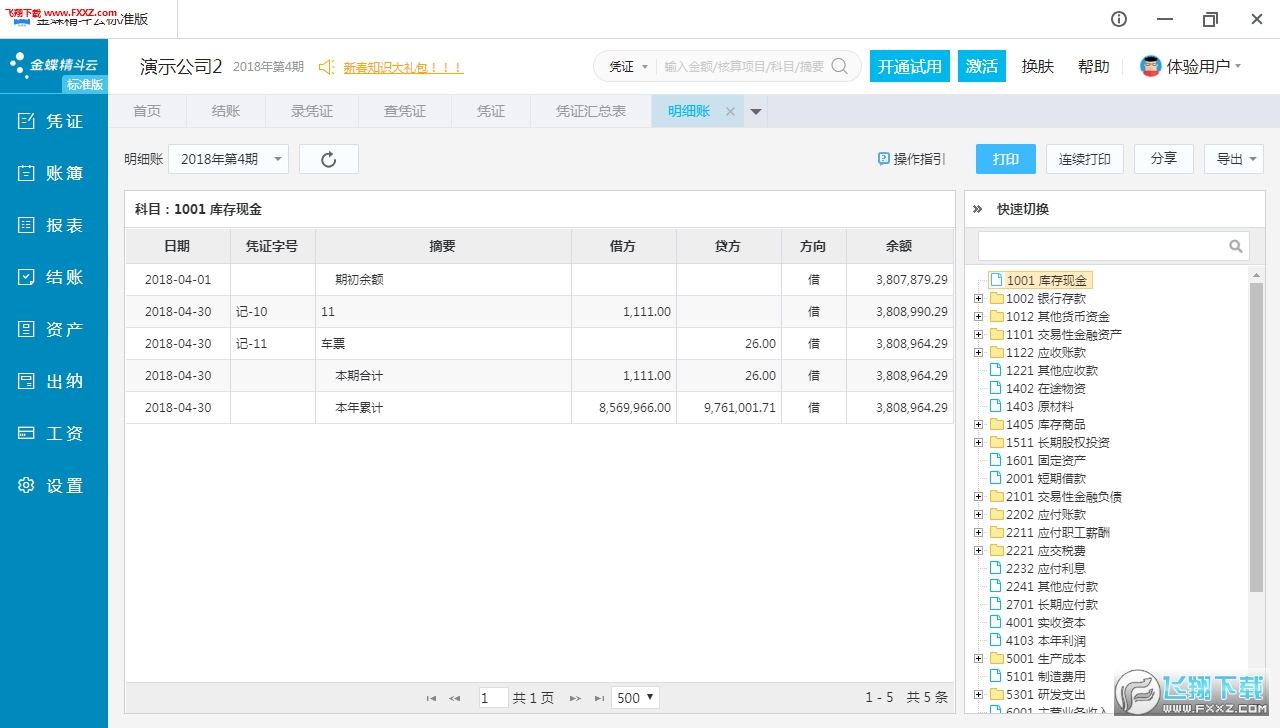Click the 帮助 help option
Screen dimensions: 1280x728
(x=1094, y=66)
